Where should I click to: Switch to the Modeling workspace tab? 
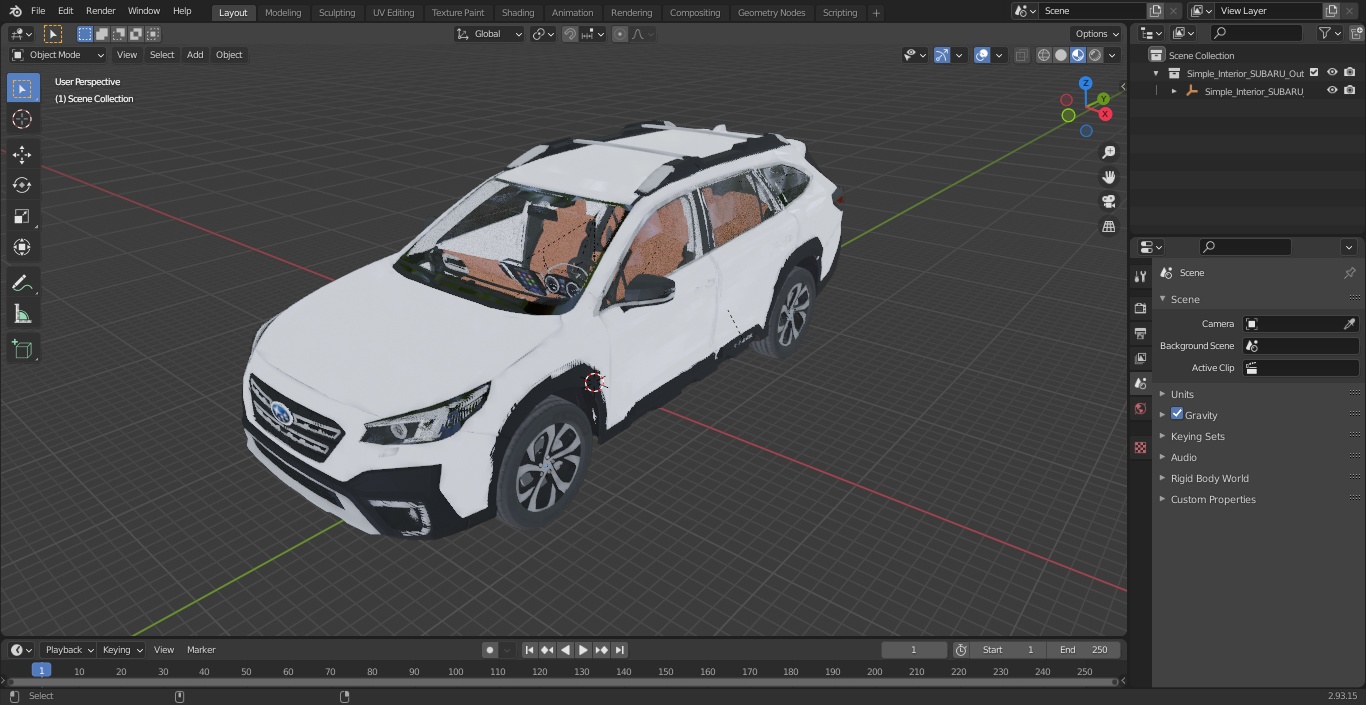(x=283, y=12)
